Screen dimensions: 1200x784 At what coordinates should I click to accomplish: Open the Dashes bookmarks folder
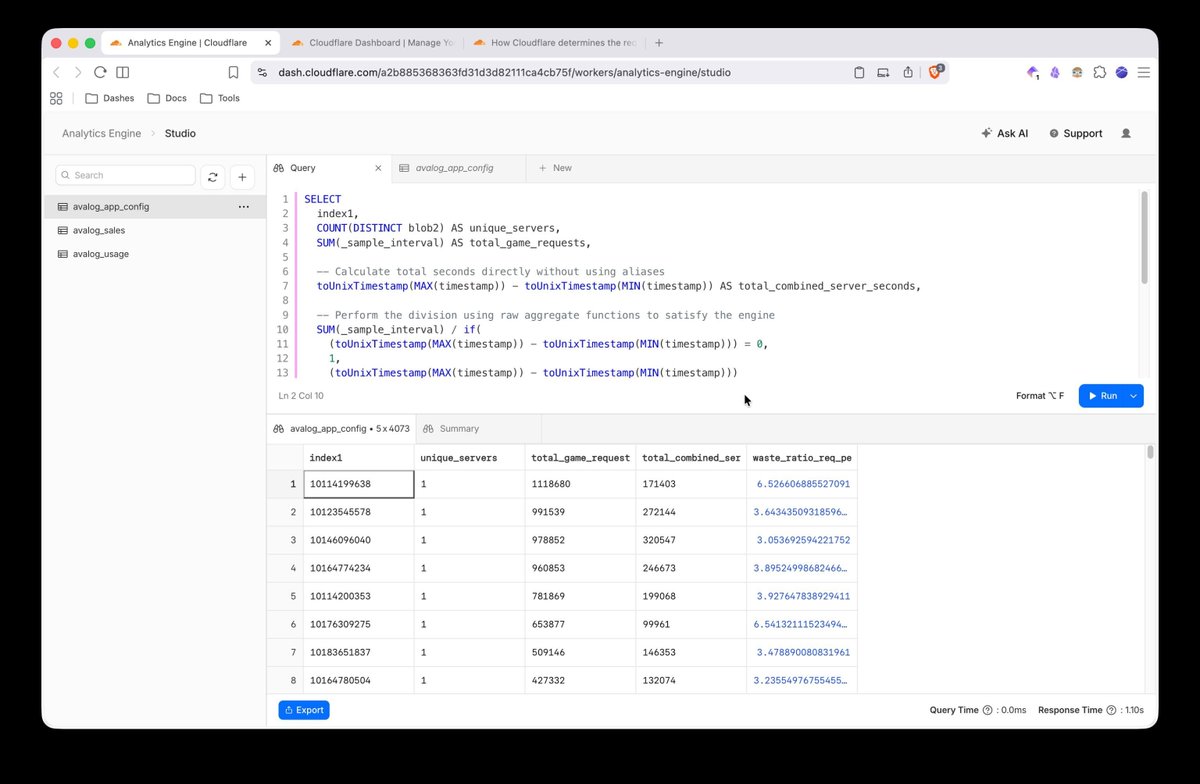110,98
